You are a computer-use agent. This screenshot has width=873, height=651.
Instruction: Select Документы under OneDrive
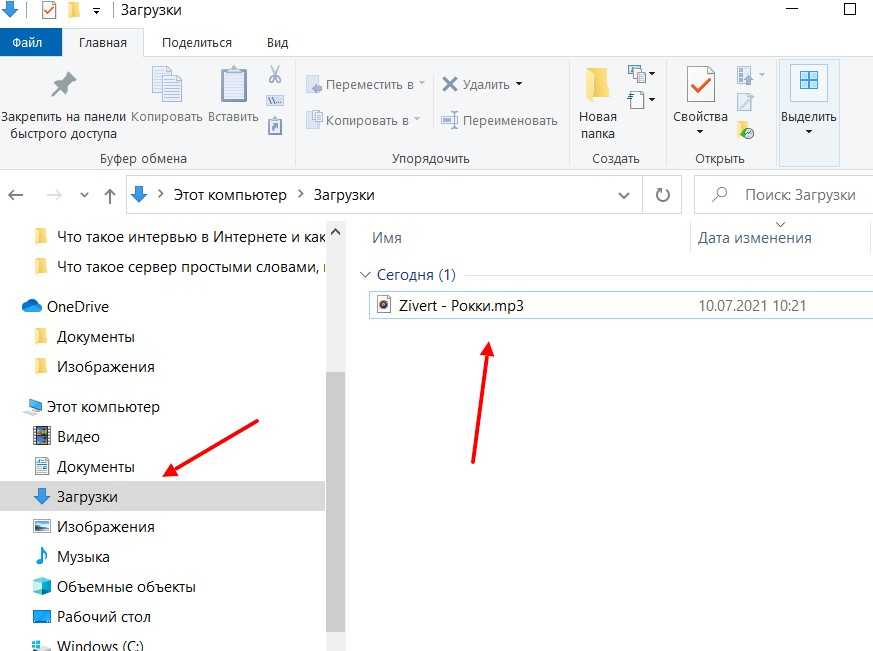pyautogui.click(x=96, y=337)
